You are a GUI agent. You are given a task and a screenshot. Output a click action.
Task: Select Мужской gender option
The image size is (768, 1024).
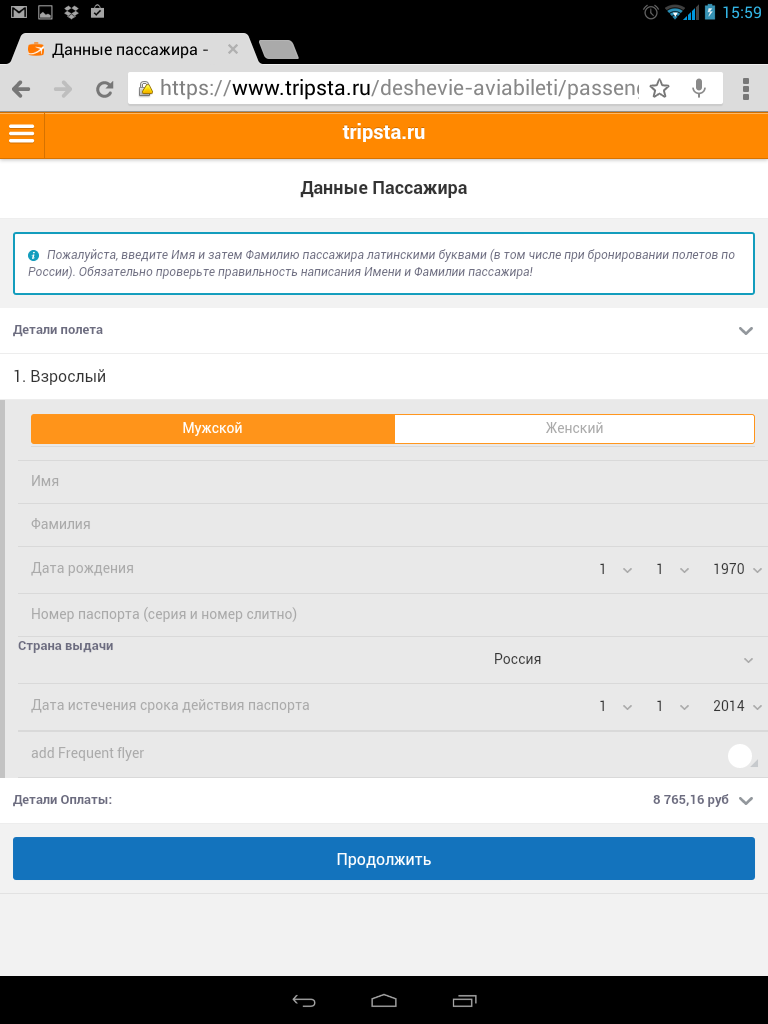point(213,428)
